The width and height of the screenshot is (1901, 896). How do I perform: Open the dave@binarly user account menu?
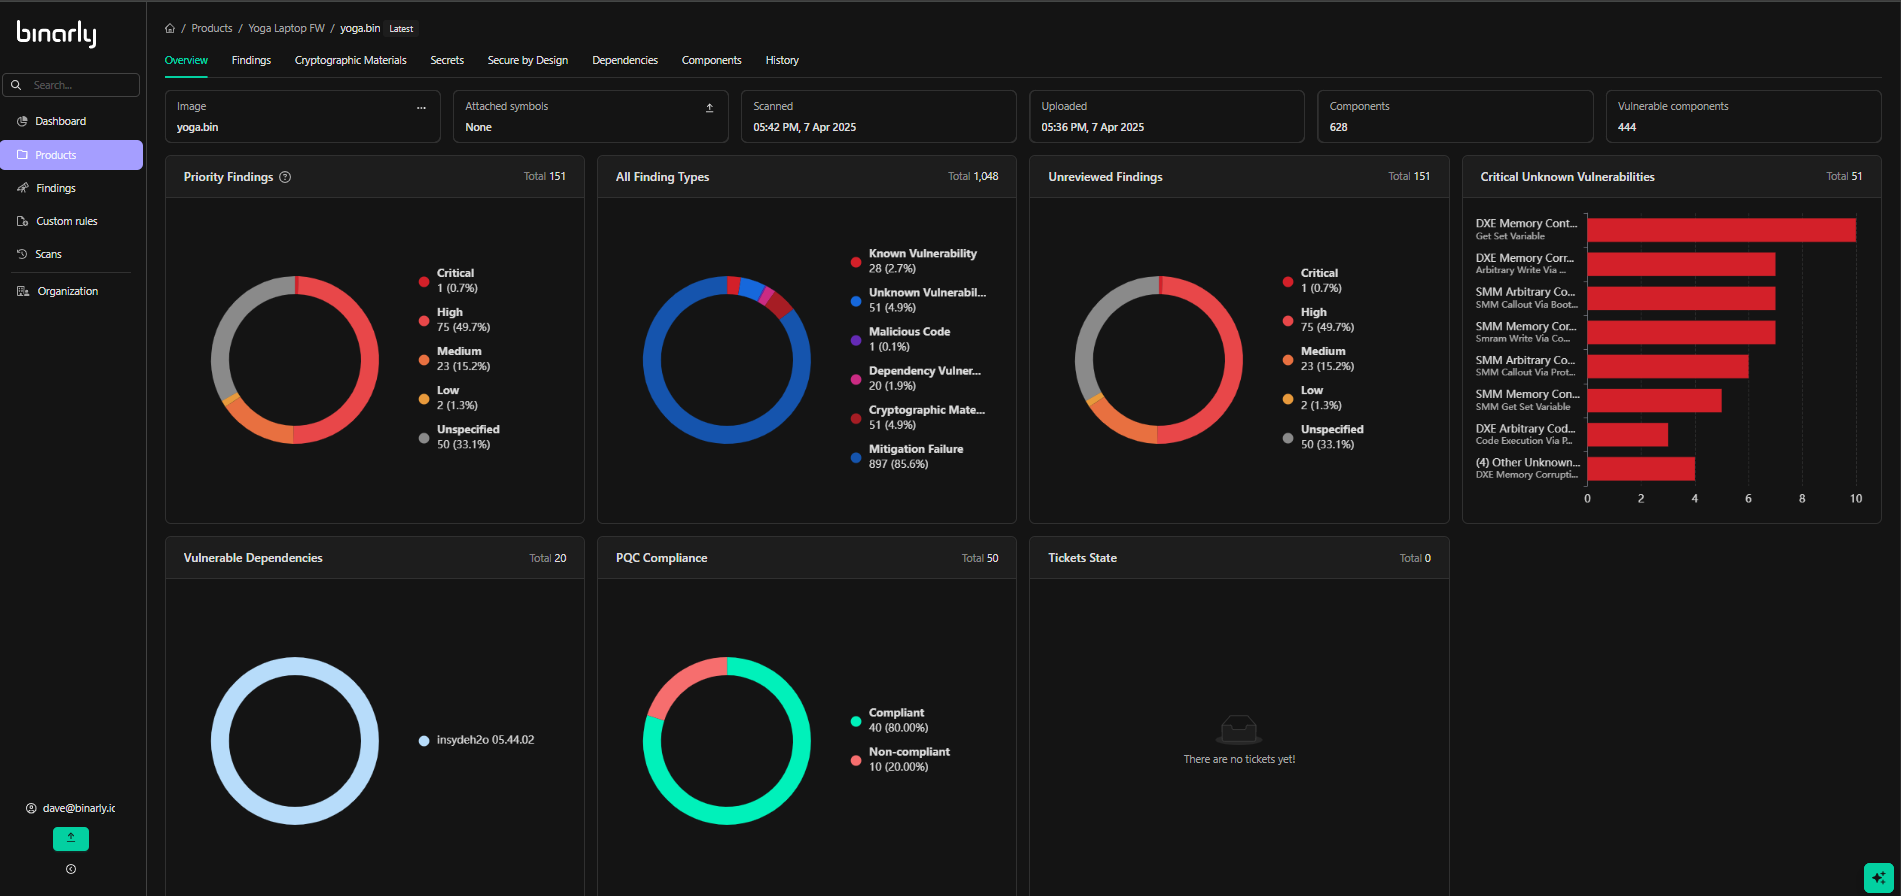coord(71,808)
